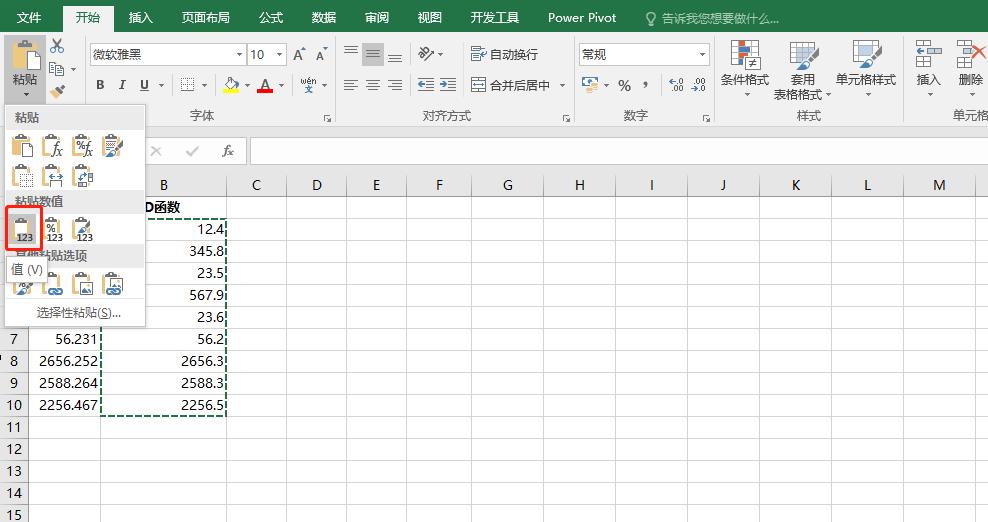Toggle 自动换行 wrap text
The height and width of the screenshot is (522, 988).
(504, 54)
